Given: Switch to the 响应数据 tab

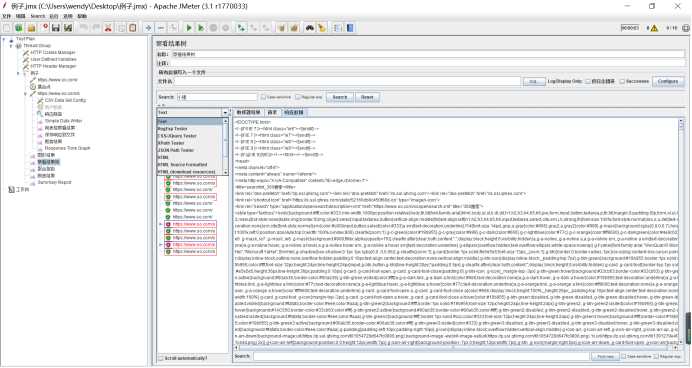Looking at the screenshot, I should coord(293,113).
